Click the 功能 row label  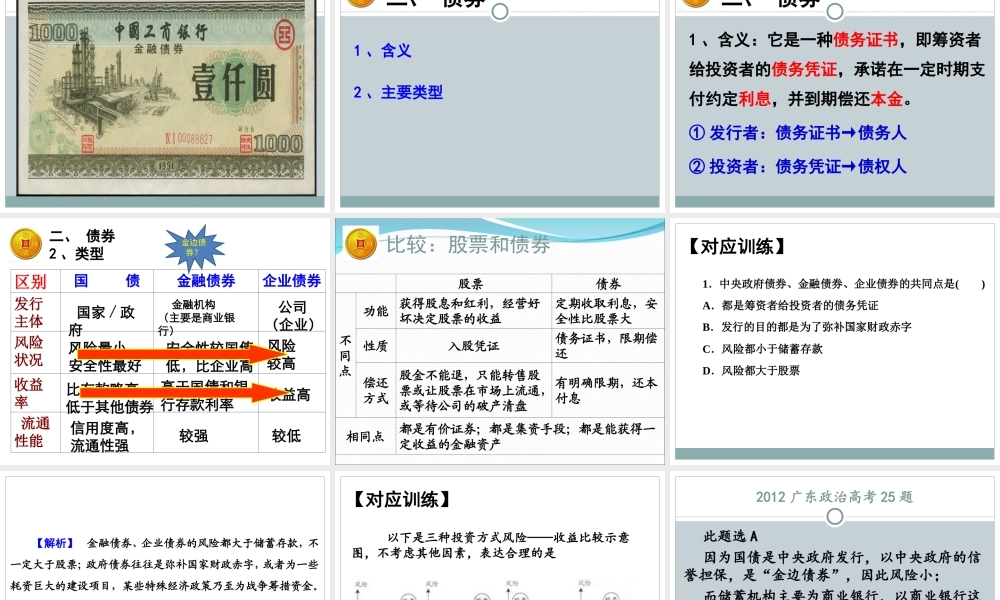click(376, 311)
